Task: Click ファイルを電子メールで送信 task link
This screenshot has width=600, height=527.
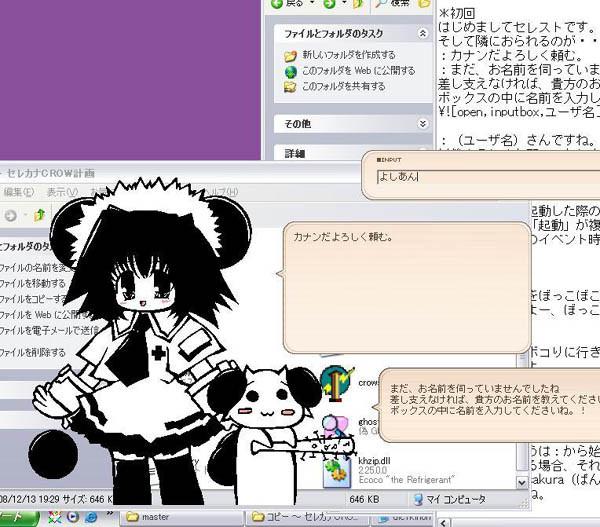Action: coord(49,330)
